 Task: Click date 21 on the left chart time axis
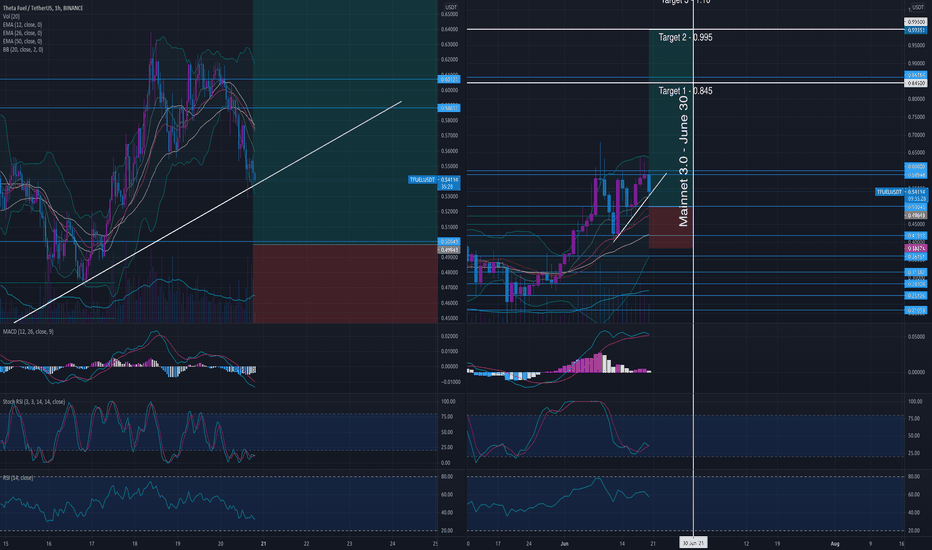(263, 543)
